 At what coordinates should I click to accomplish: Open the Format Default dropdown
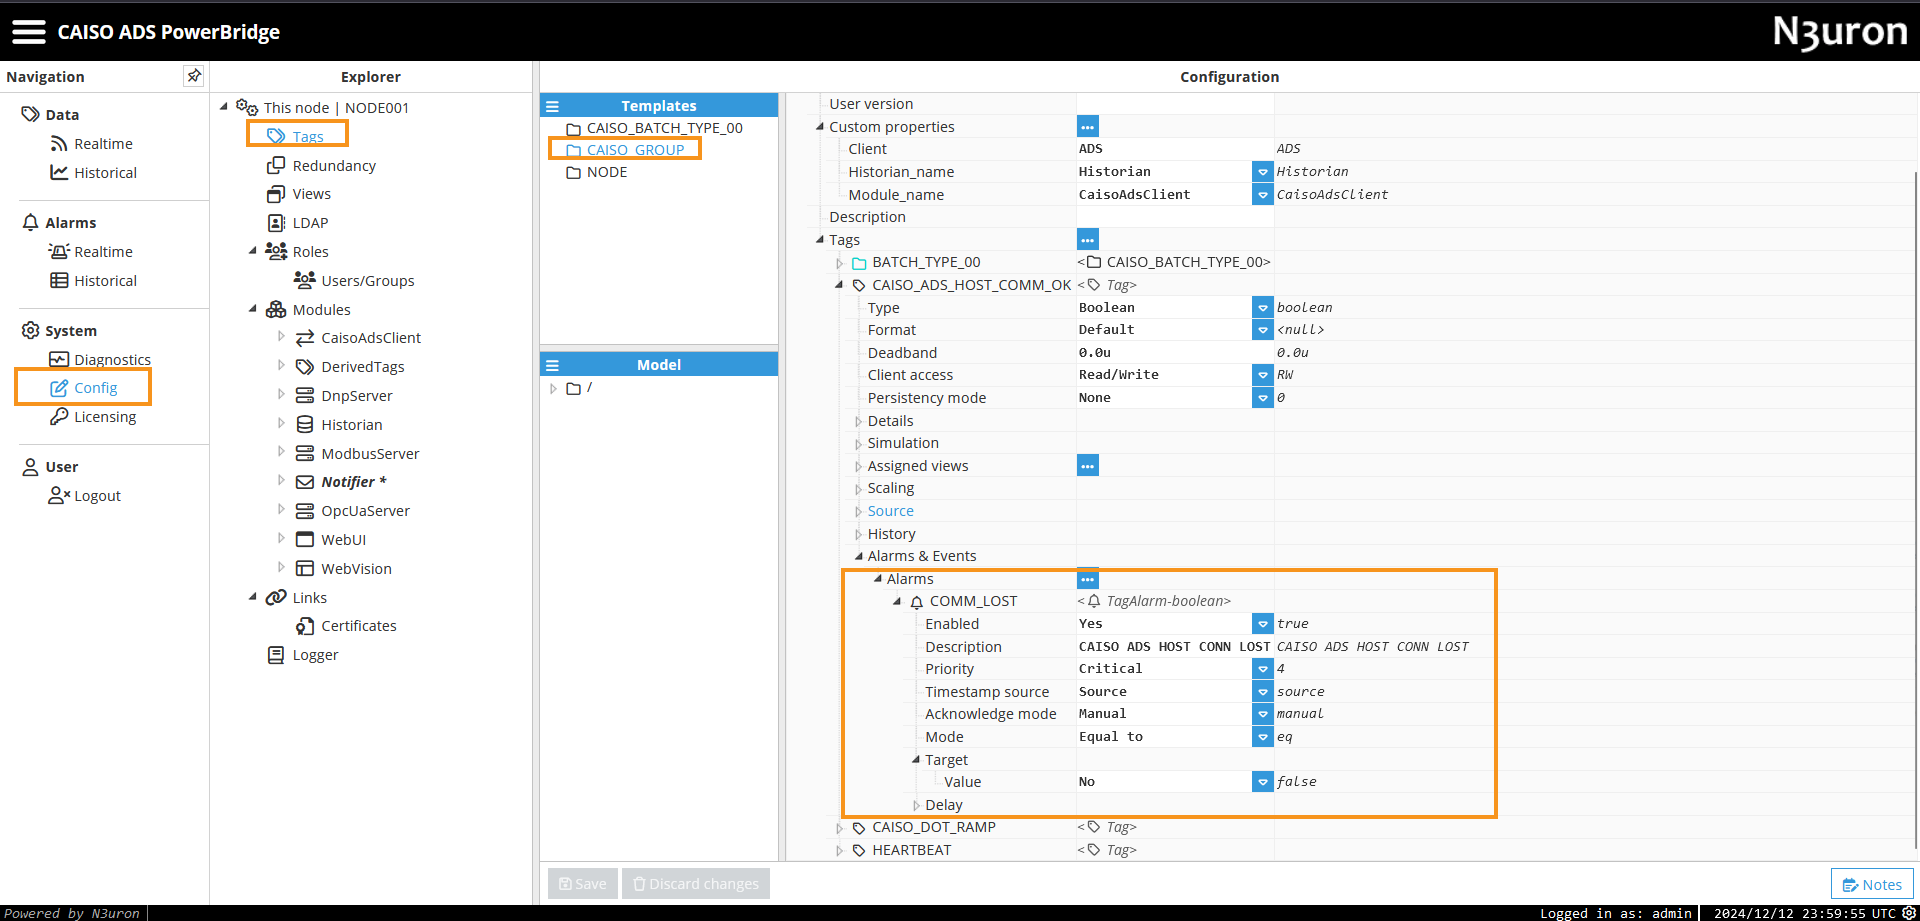pos(1262,330)
